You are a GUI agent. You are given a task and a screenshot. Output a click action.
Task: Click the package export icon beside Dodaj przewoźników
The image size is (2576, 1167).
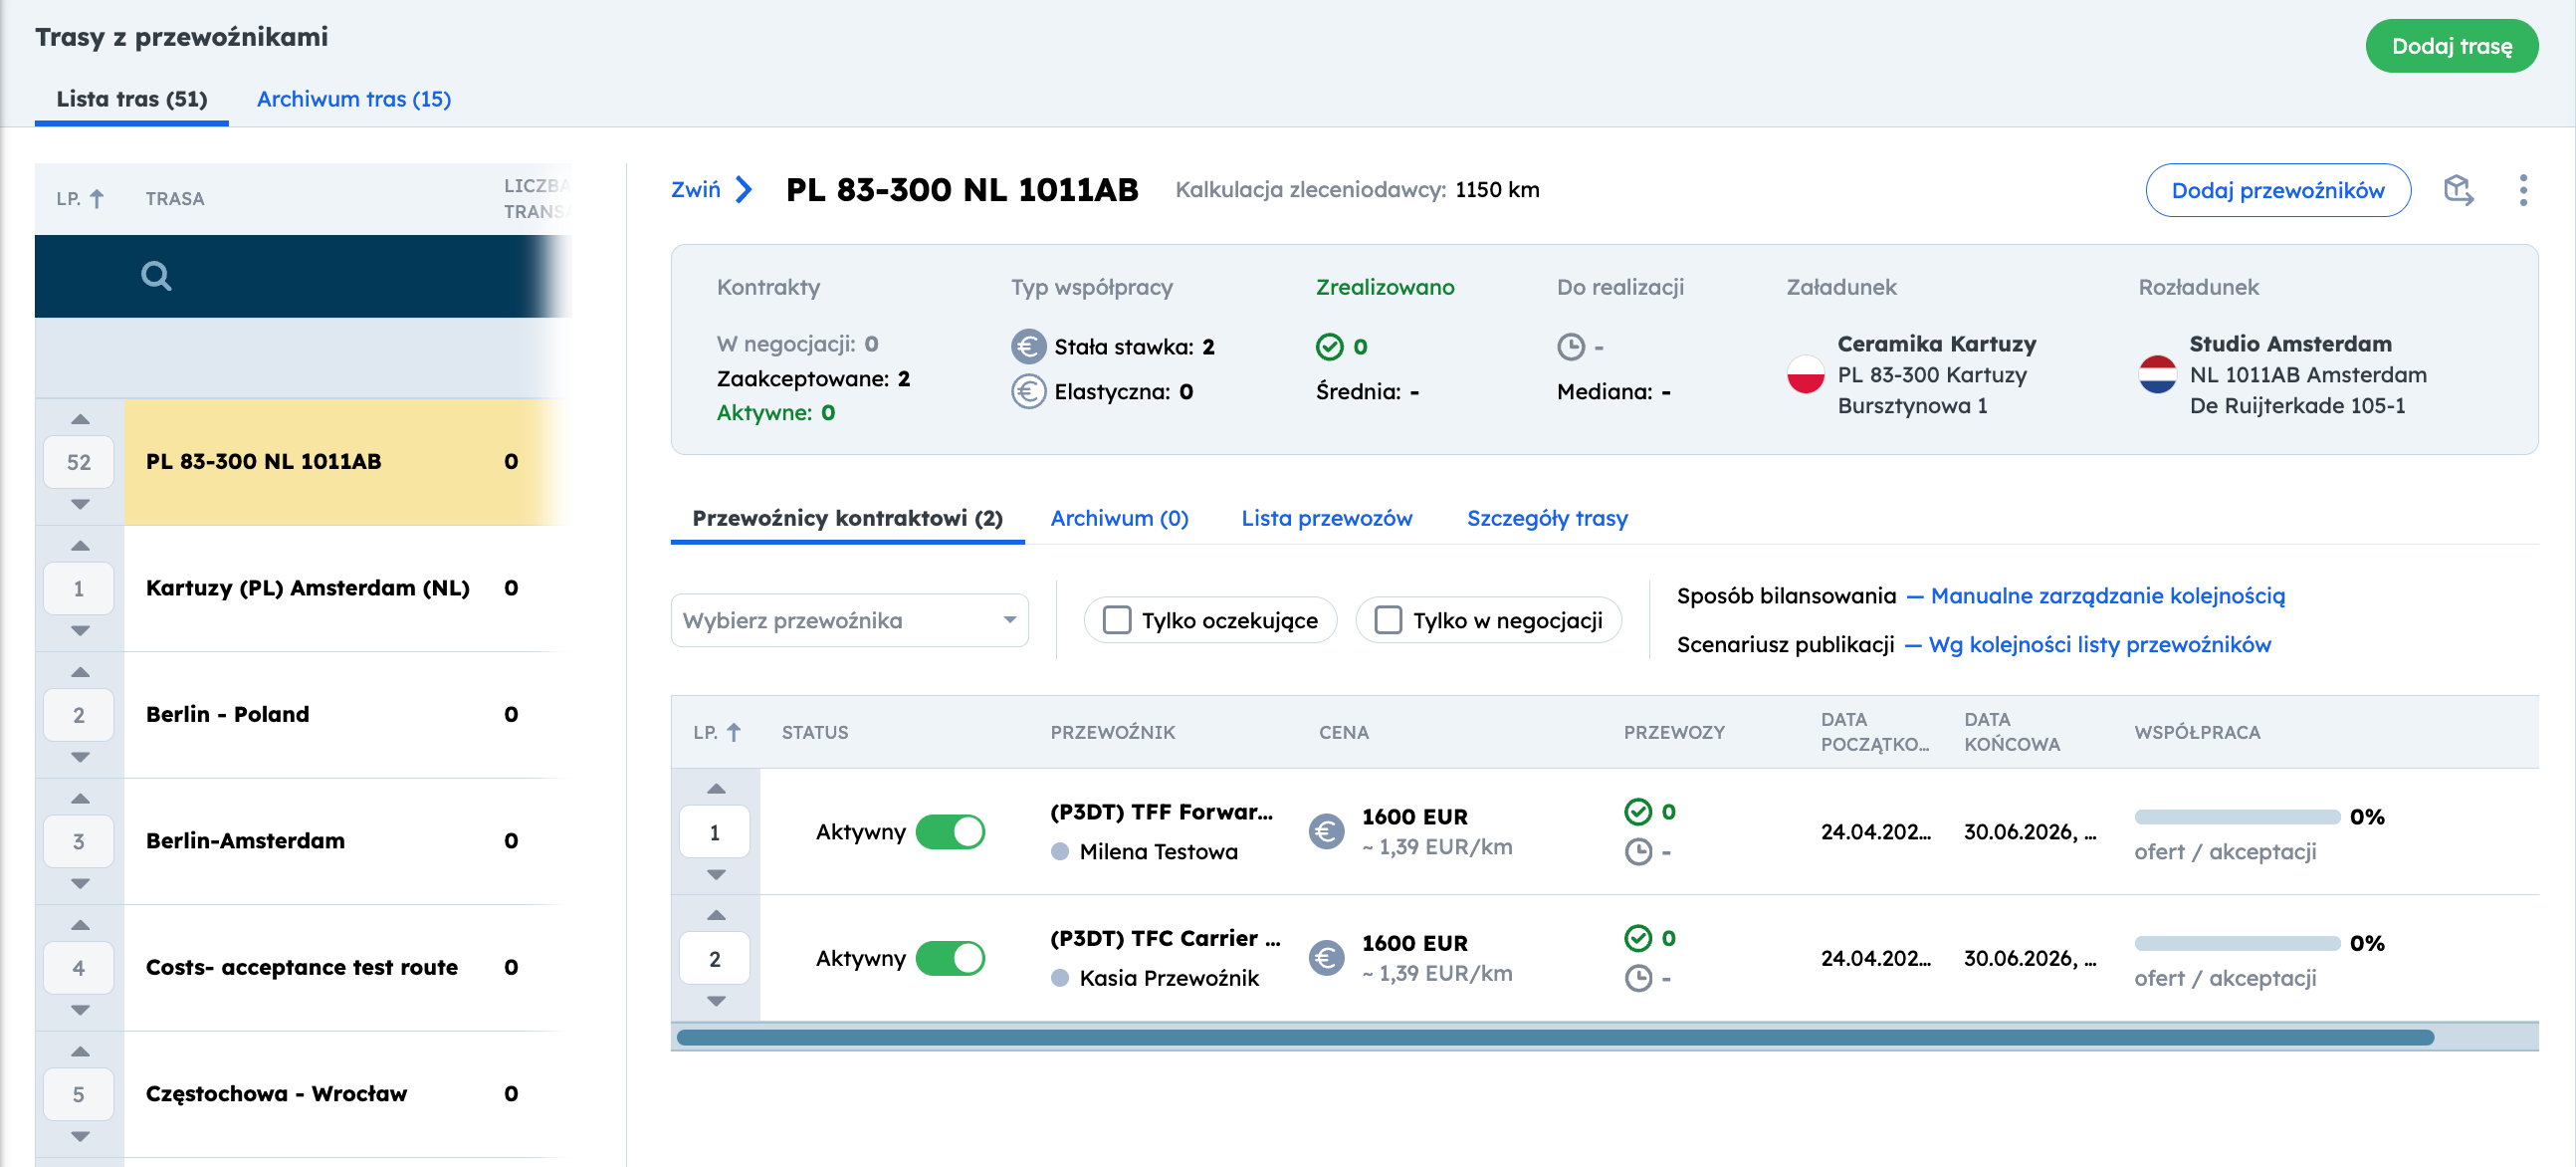click(2458, 190)
